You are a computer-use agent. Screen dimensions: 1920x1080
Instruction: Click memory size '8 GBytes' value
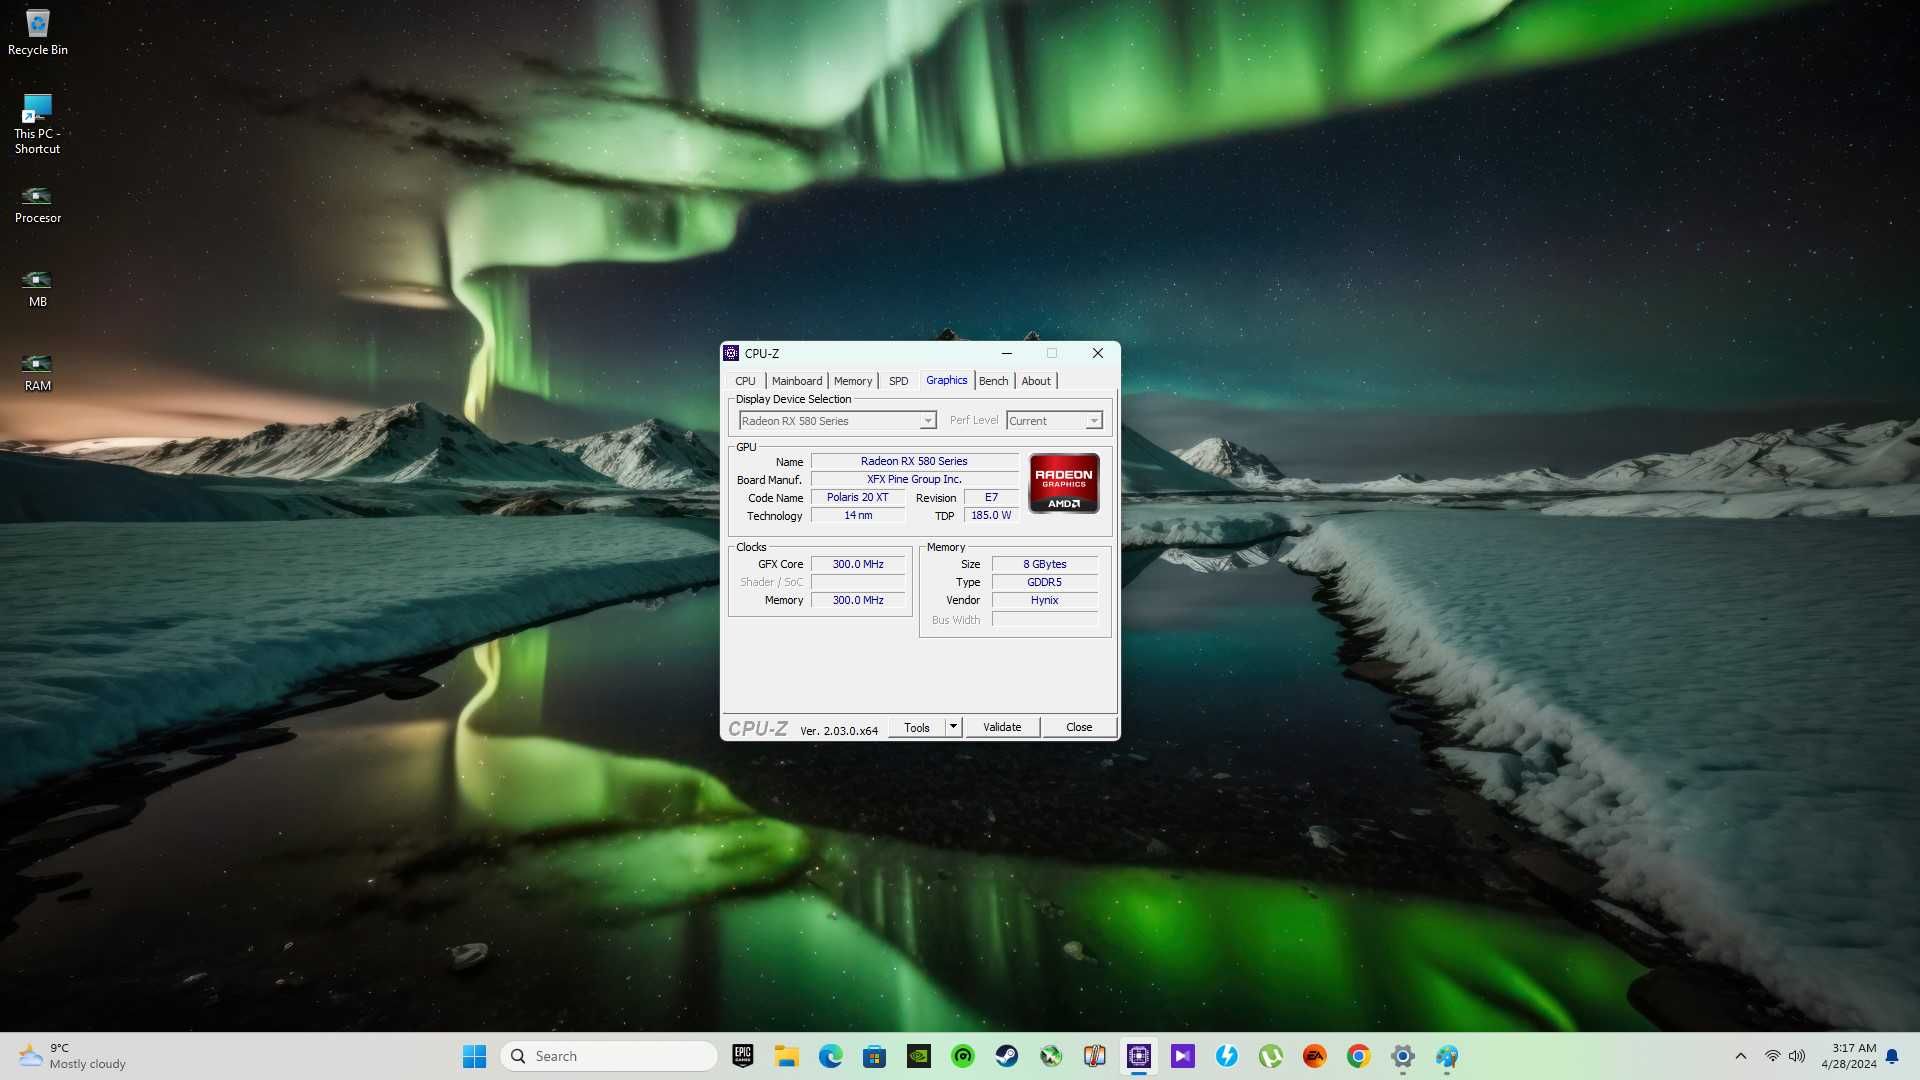(1044, 564)
